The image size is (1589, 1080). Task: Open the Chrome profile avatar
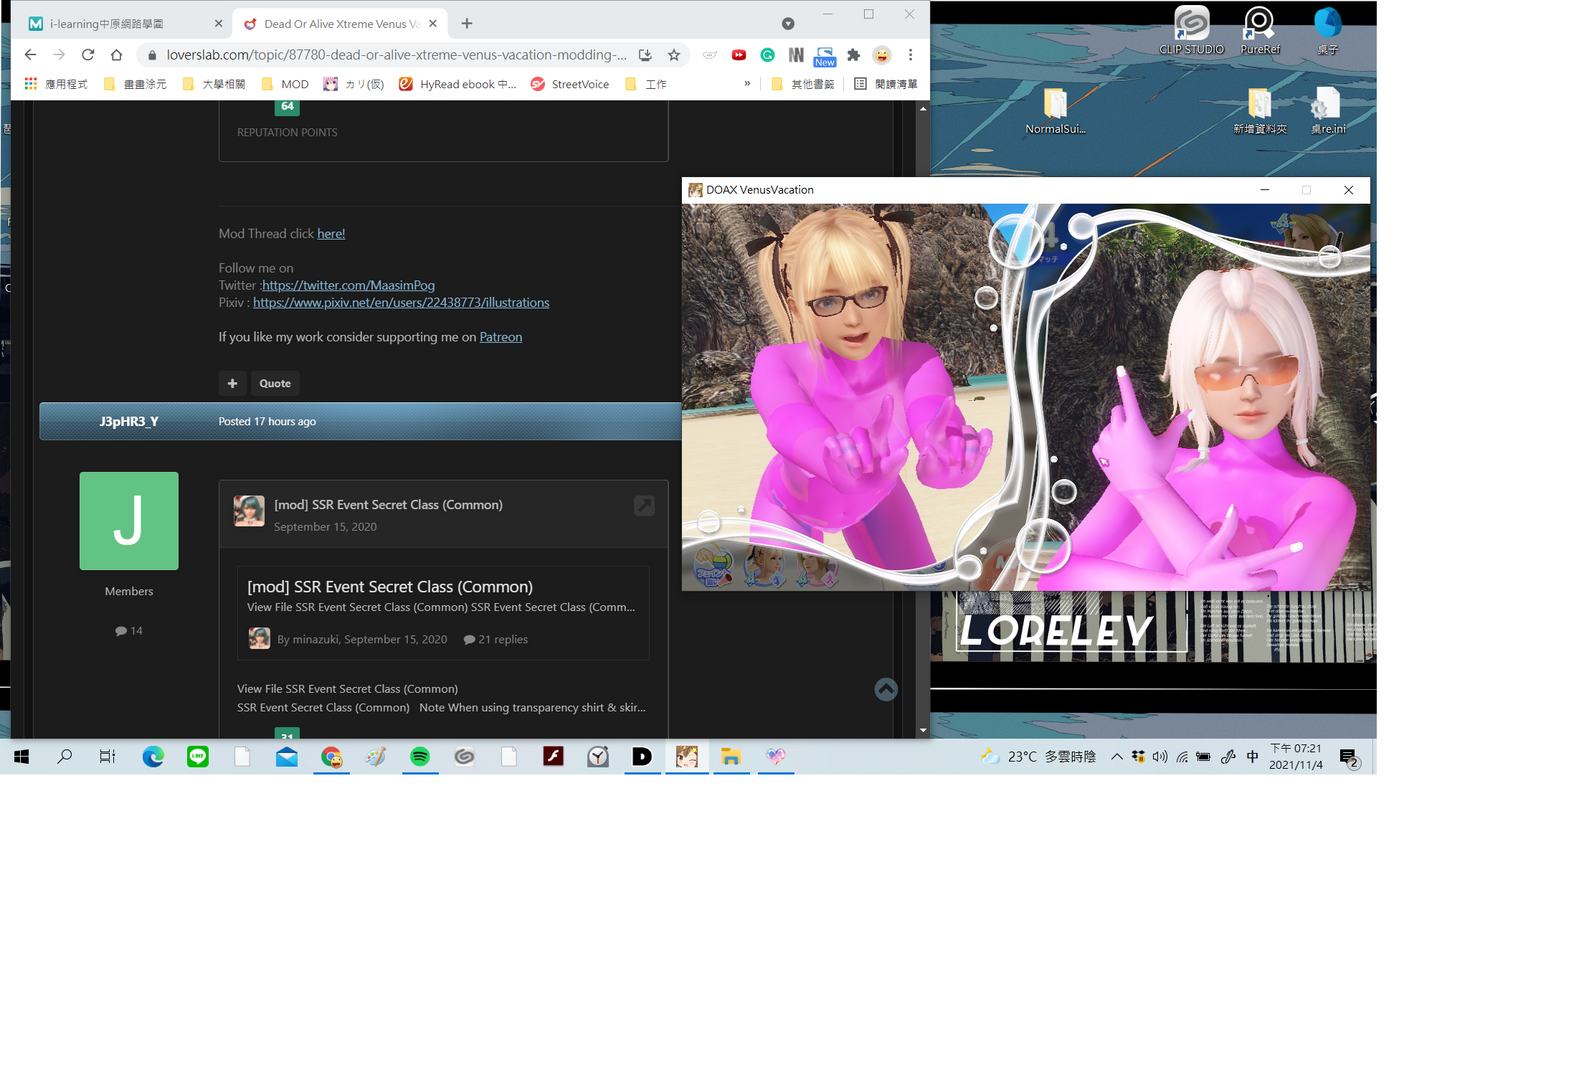pyautogui.click(x=882, y=55)
